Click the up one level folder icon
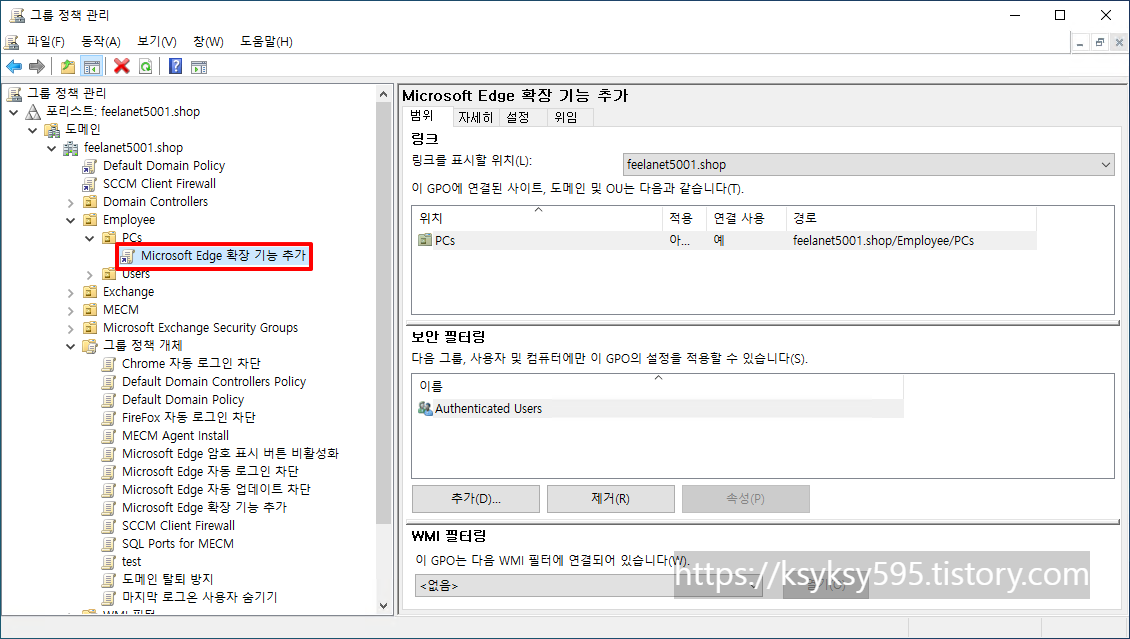 tap(68, 67)
